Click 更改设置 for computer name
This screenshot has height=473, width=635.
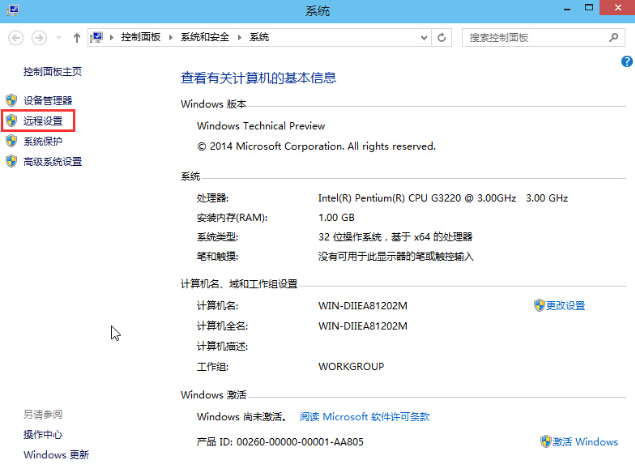(565, 306)
